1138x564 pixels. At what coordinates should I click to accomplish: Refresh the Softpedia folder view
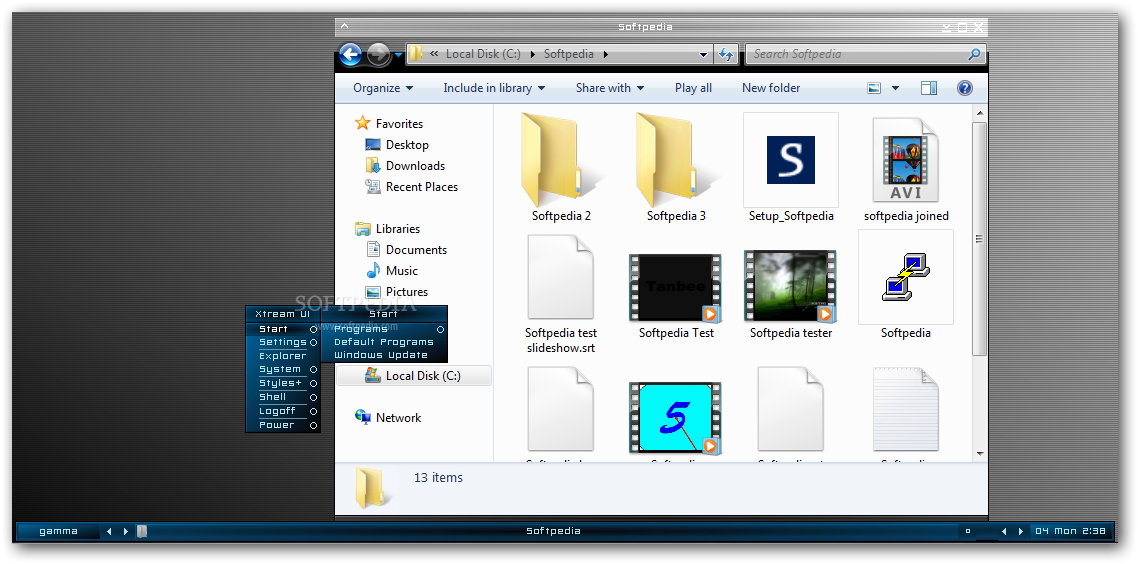[x=725, y=54]
